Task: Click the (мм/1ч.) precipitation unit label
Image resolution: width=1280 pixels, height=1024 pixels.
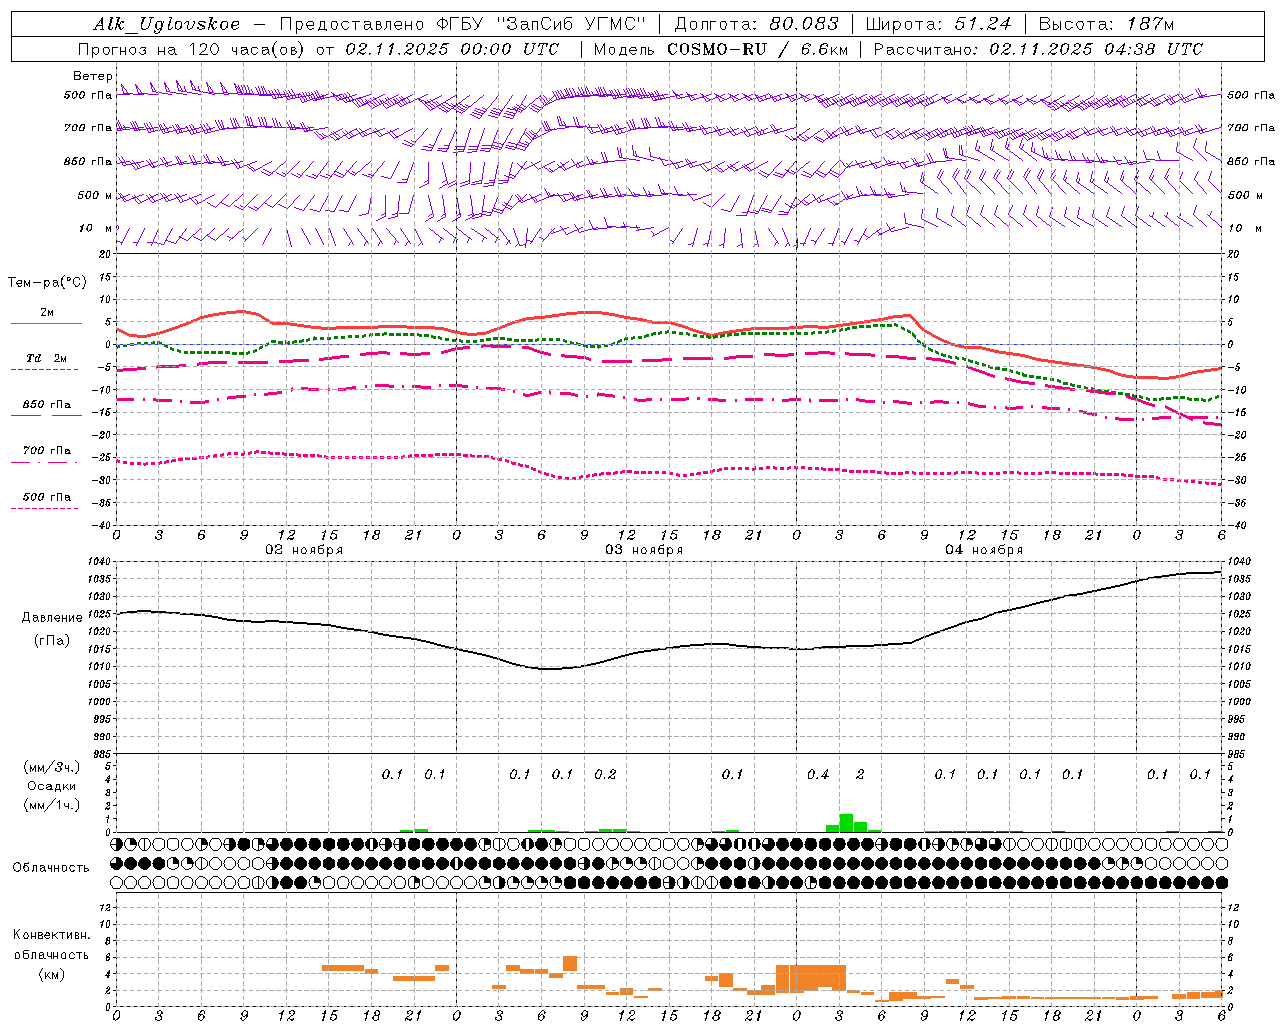Action: coord(51,805)
